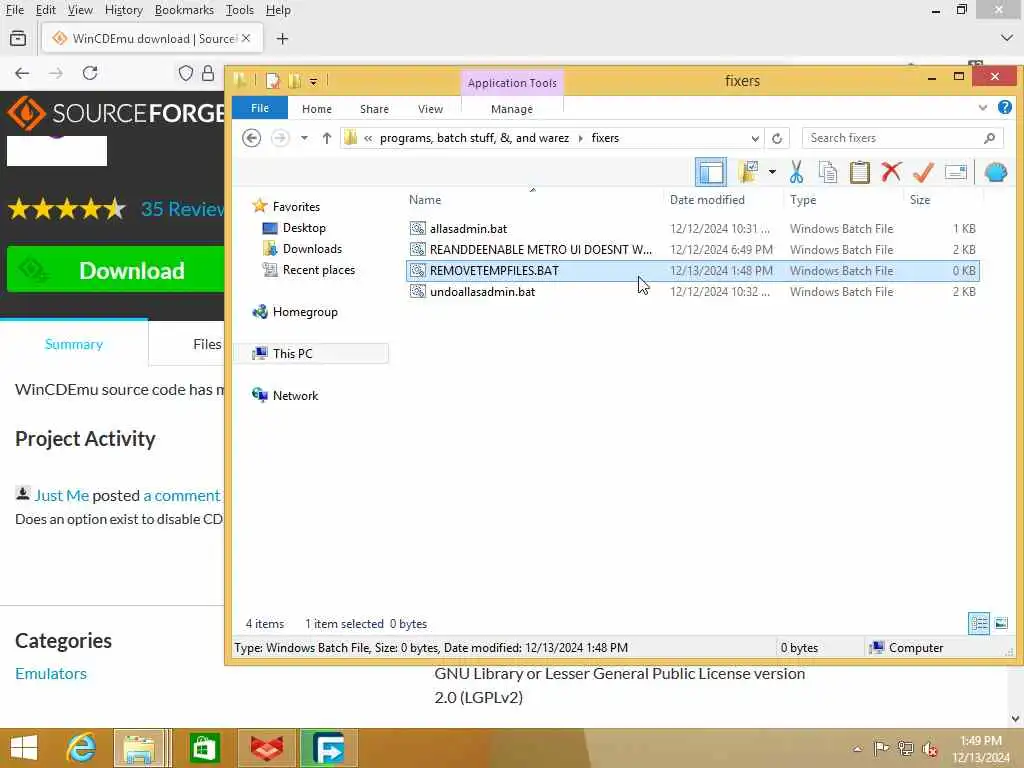Screen dimensions: 1024x768
Task: Open the Customize Quick Access Toolbar dropdown
Action: [313, 82]
